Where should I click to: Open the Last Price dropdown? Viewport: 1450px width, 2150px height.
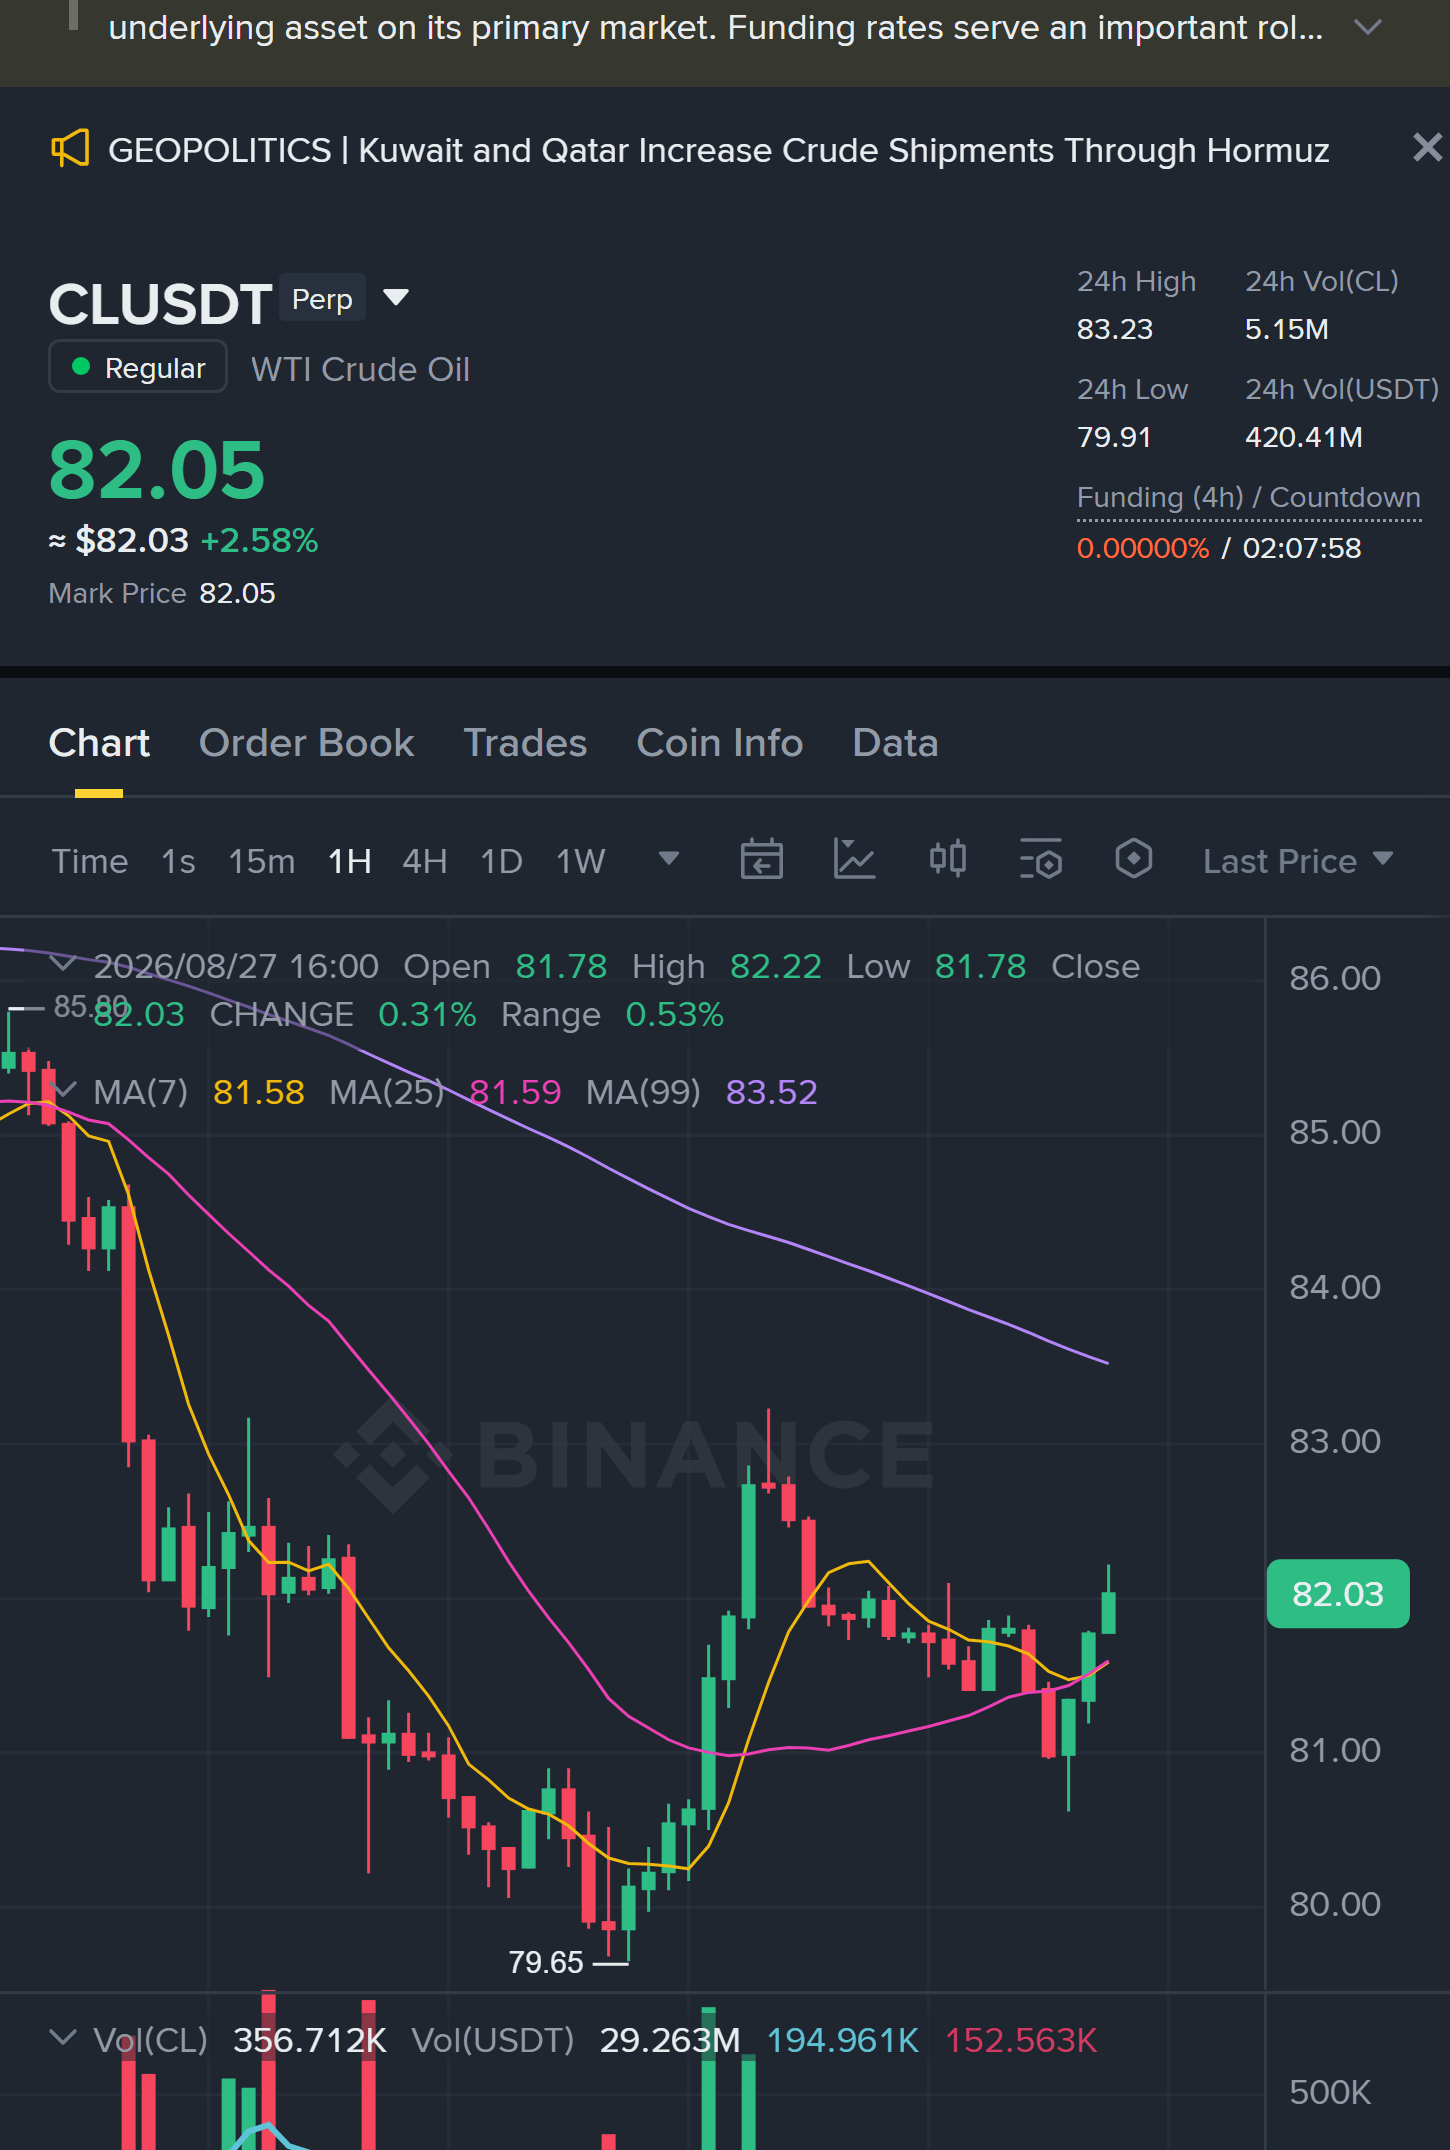tap(1298, 861)
